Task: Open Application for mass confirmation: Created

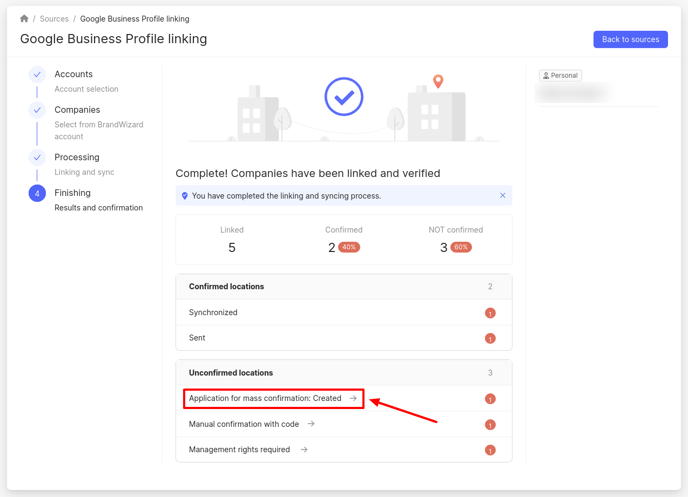Action: (265, 398)
